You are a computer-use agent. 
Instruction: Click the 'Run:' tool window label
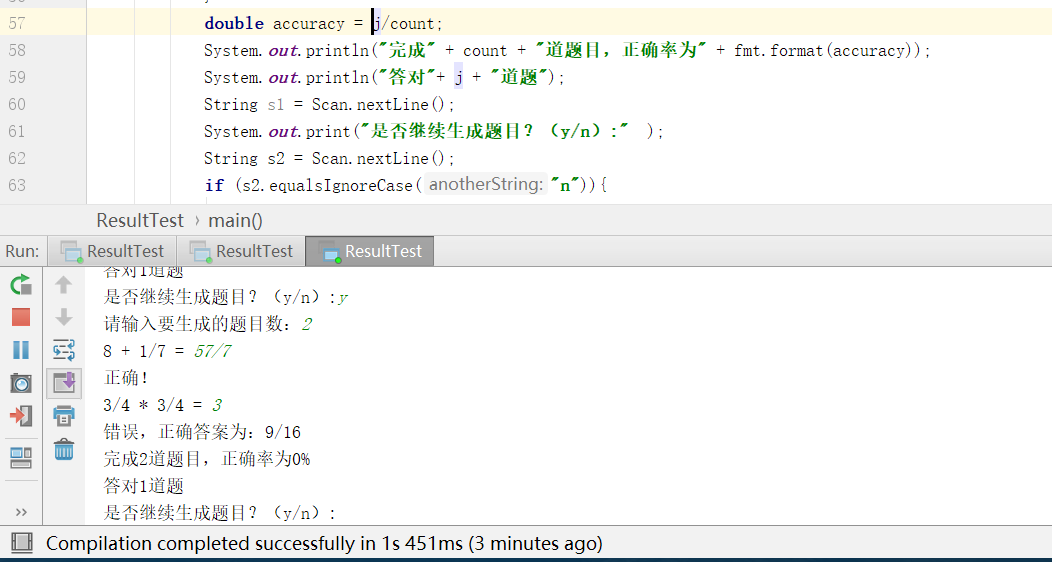22,251
